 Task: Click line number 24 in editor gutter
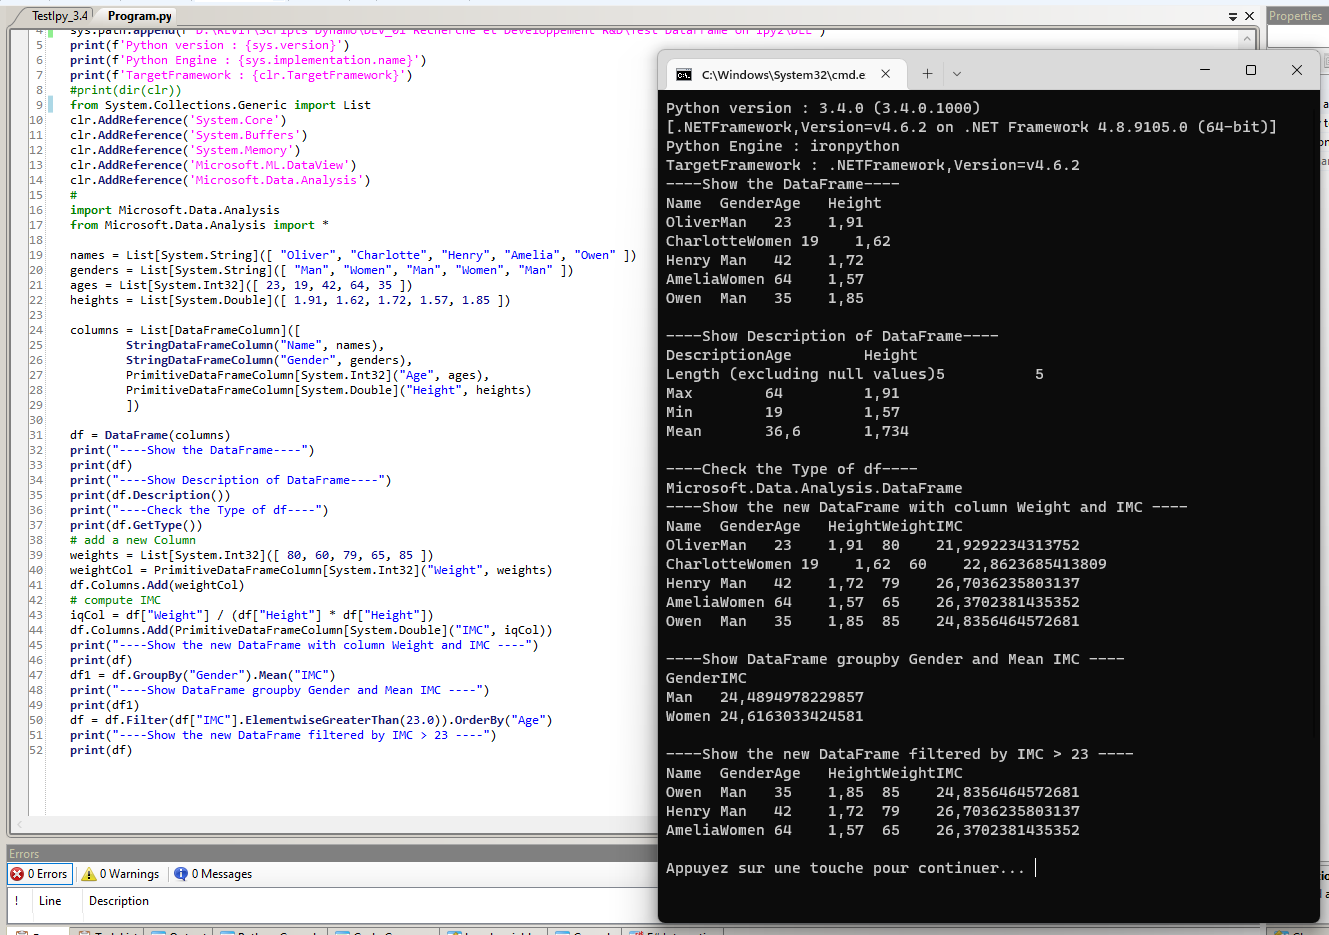(36, 330)
